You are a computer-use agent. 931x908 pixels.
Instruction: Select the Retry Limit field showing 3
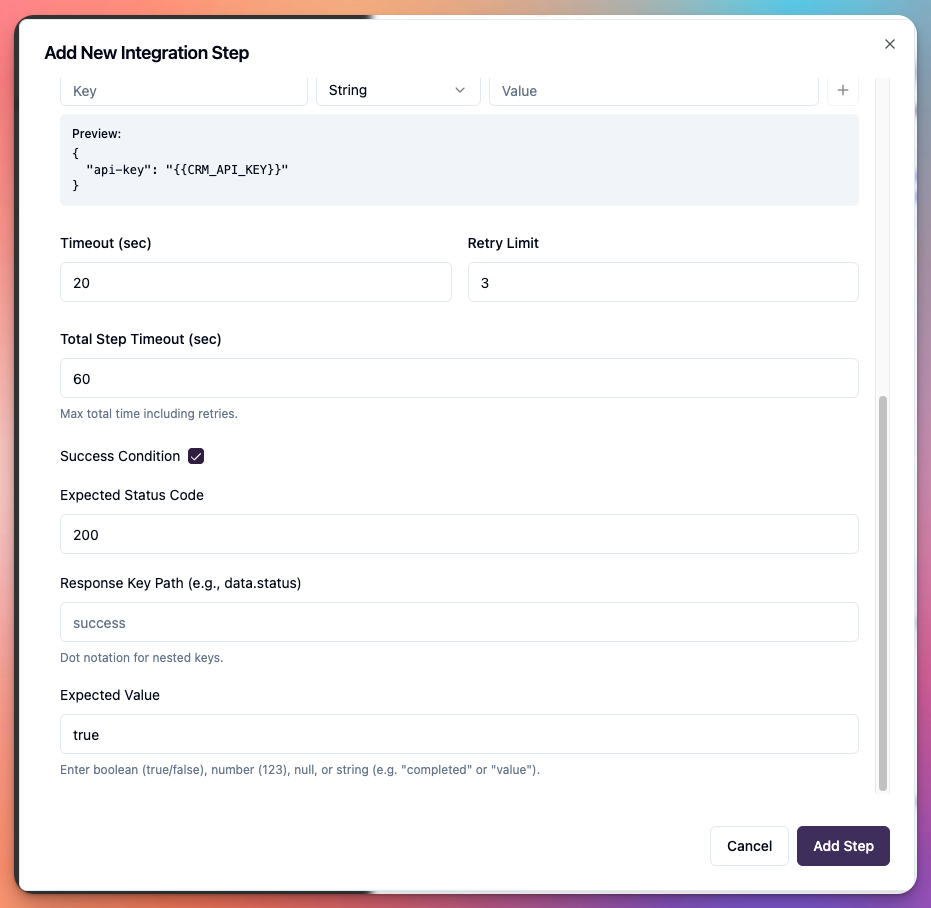[663, 282]
